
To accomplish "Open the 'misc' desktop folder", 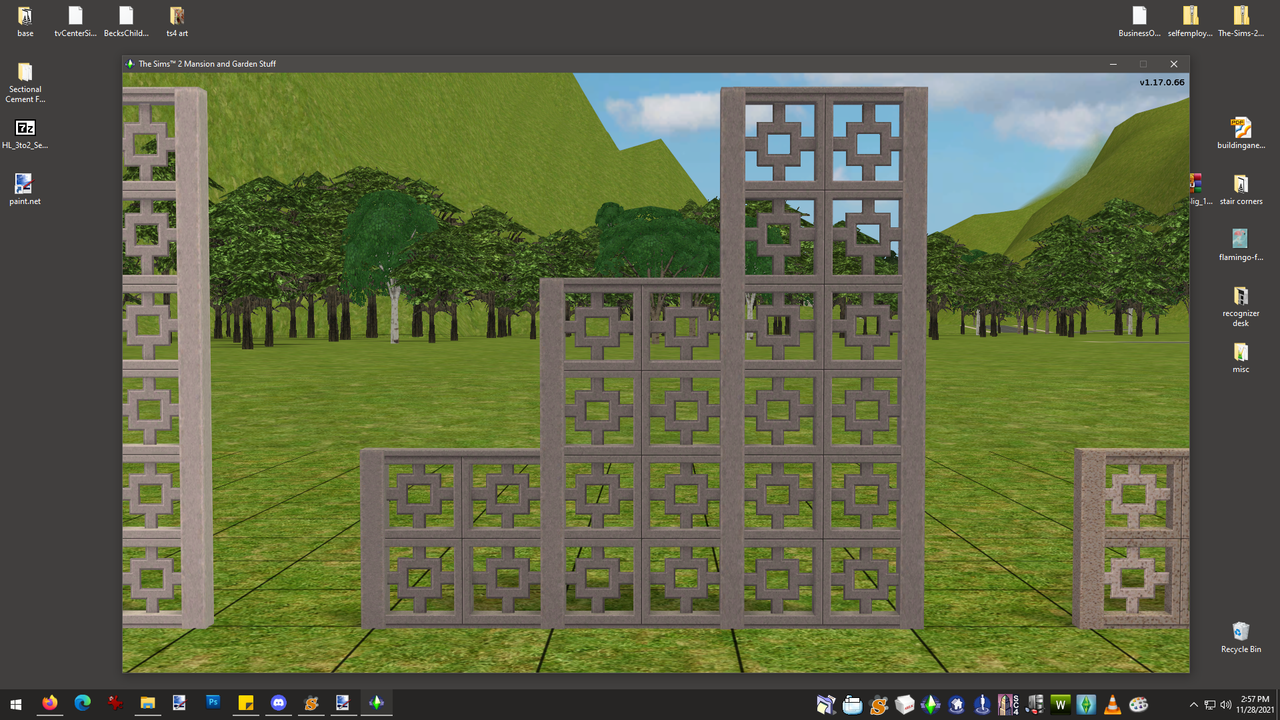I will point(1241,358).
